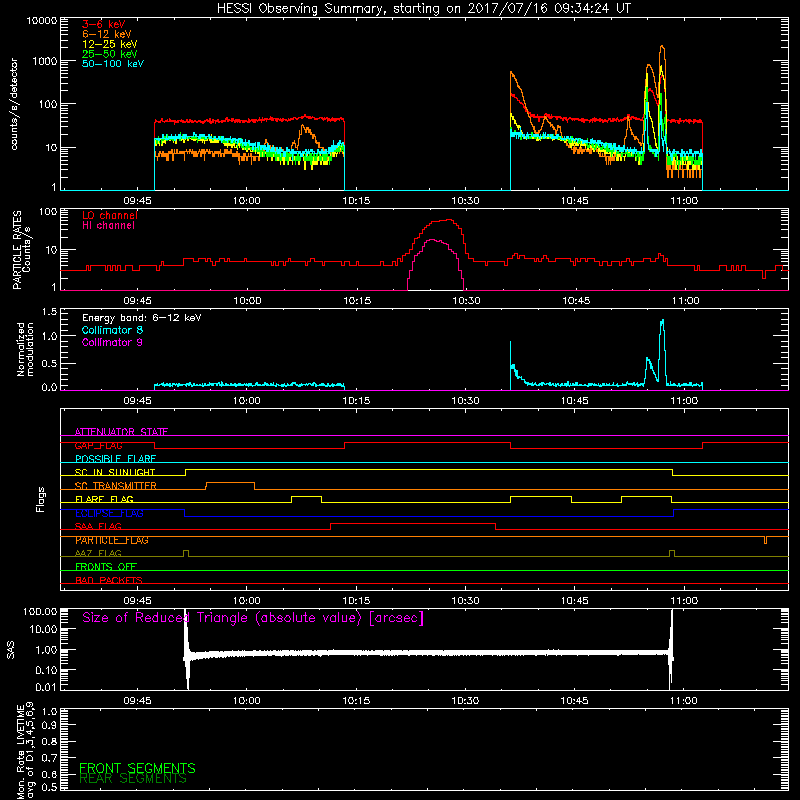
Task: Select the Collimator 8 legend entry
Action: (112, 330)
